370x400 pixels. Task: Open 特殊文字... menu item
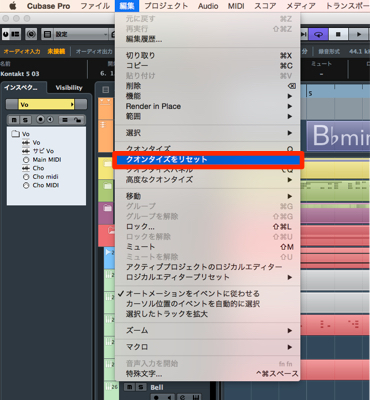[207, 374]
